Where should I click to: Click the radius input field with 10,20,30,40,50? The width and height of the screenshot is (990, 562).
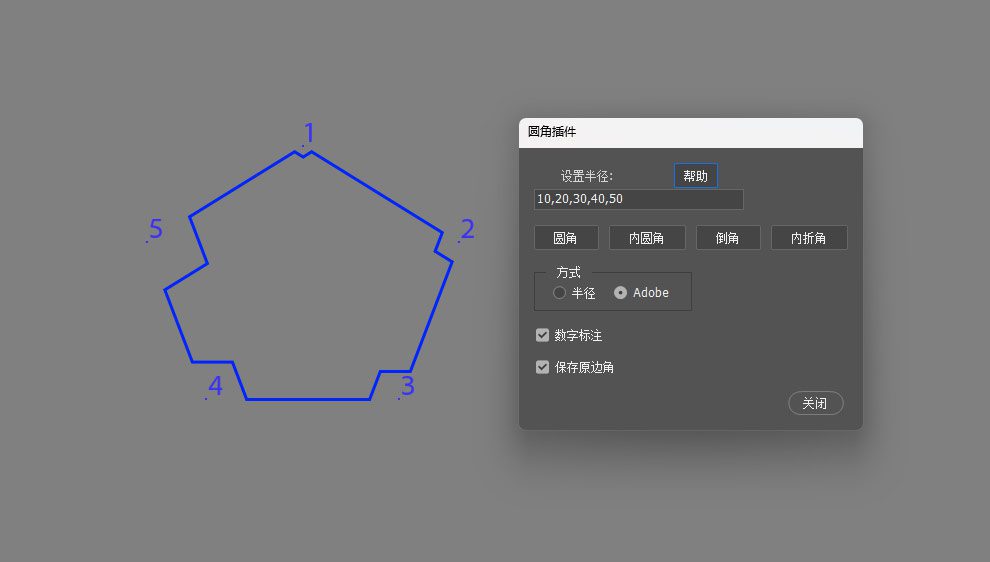[x=638, y=199]
